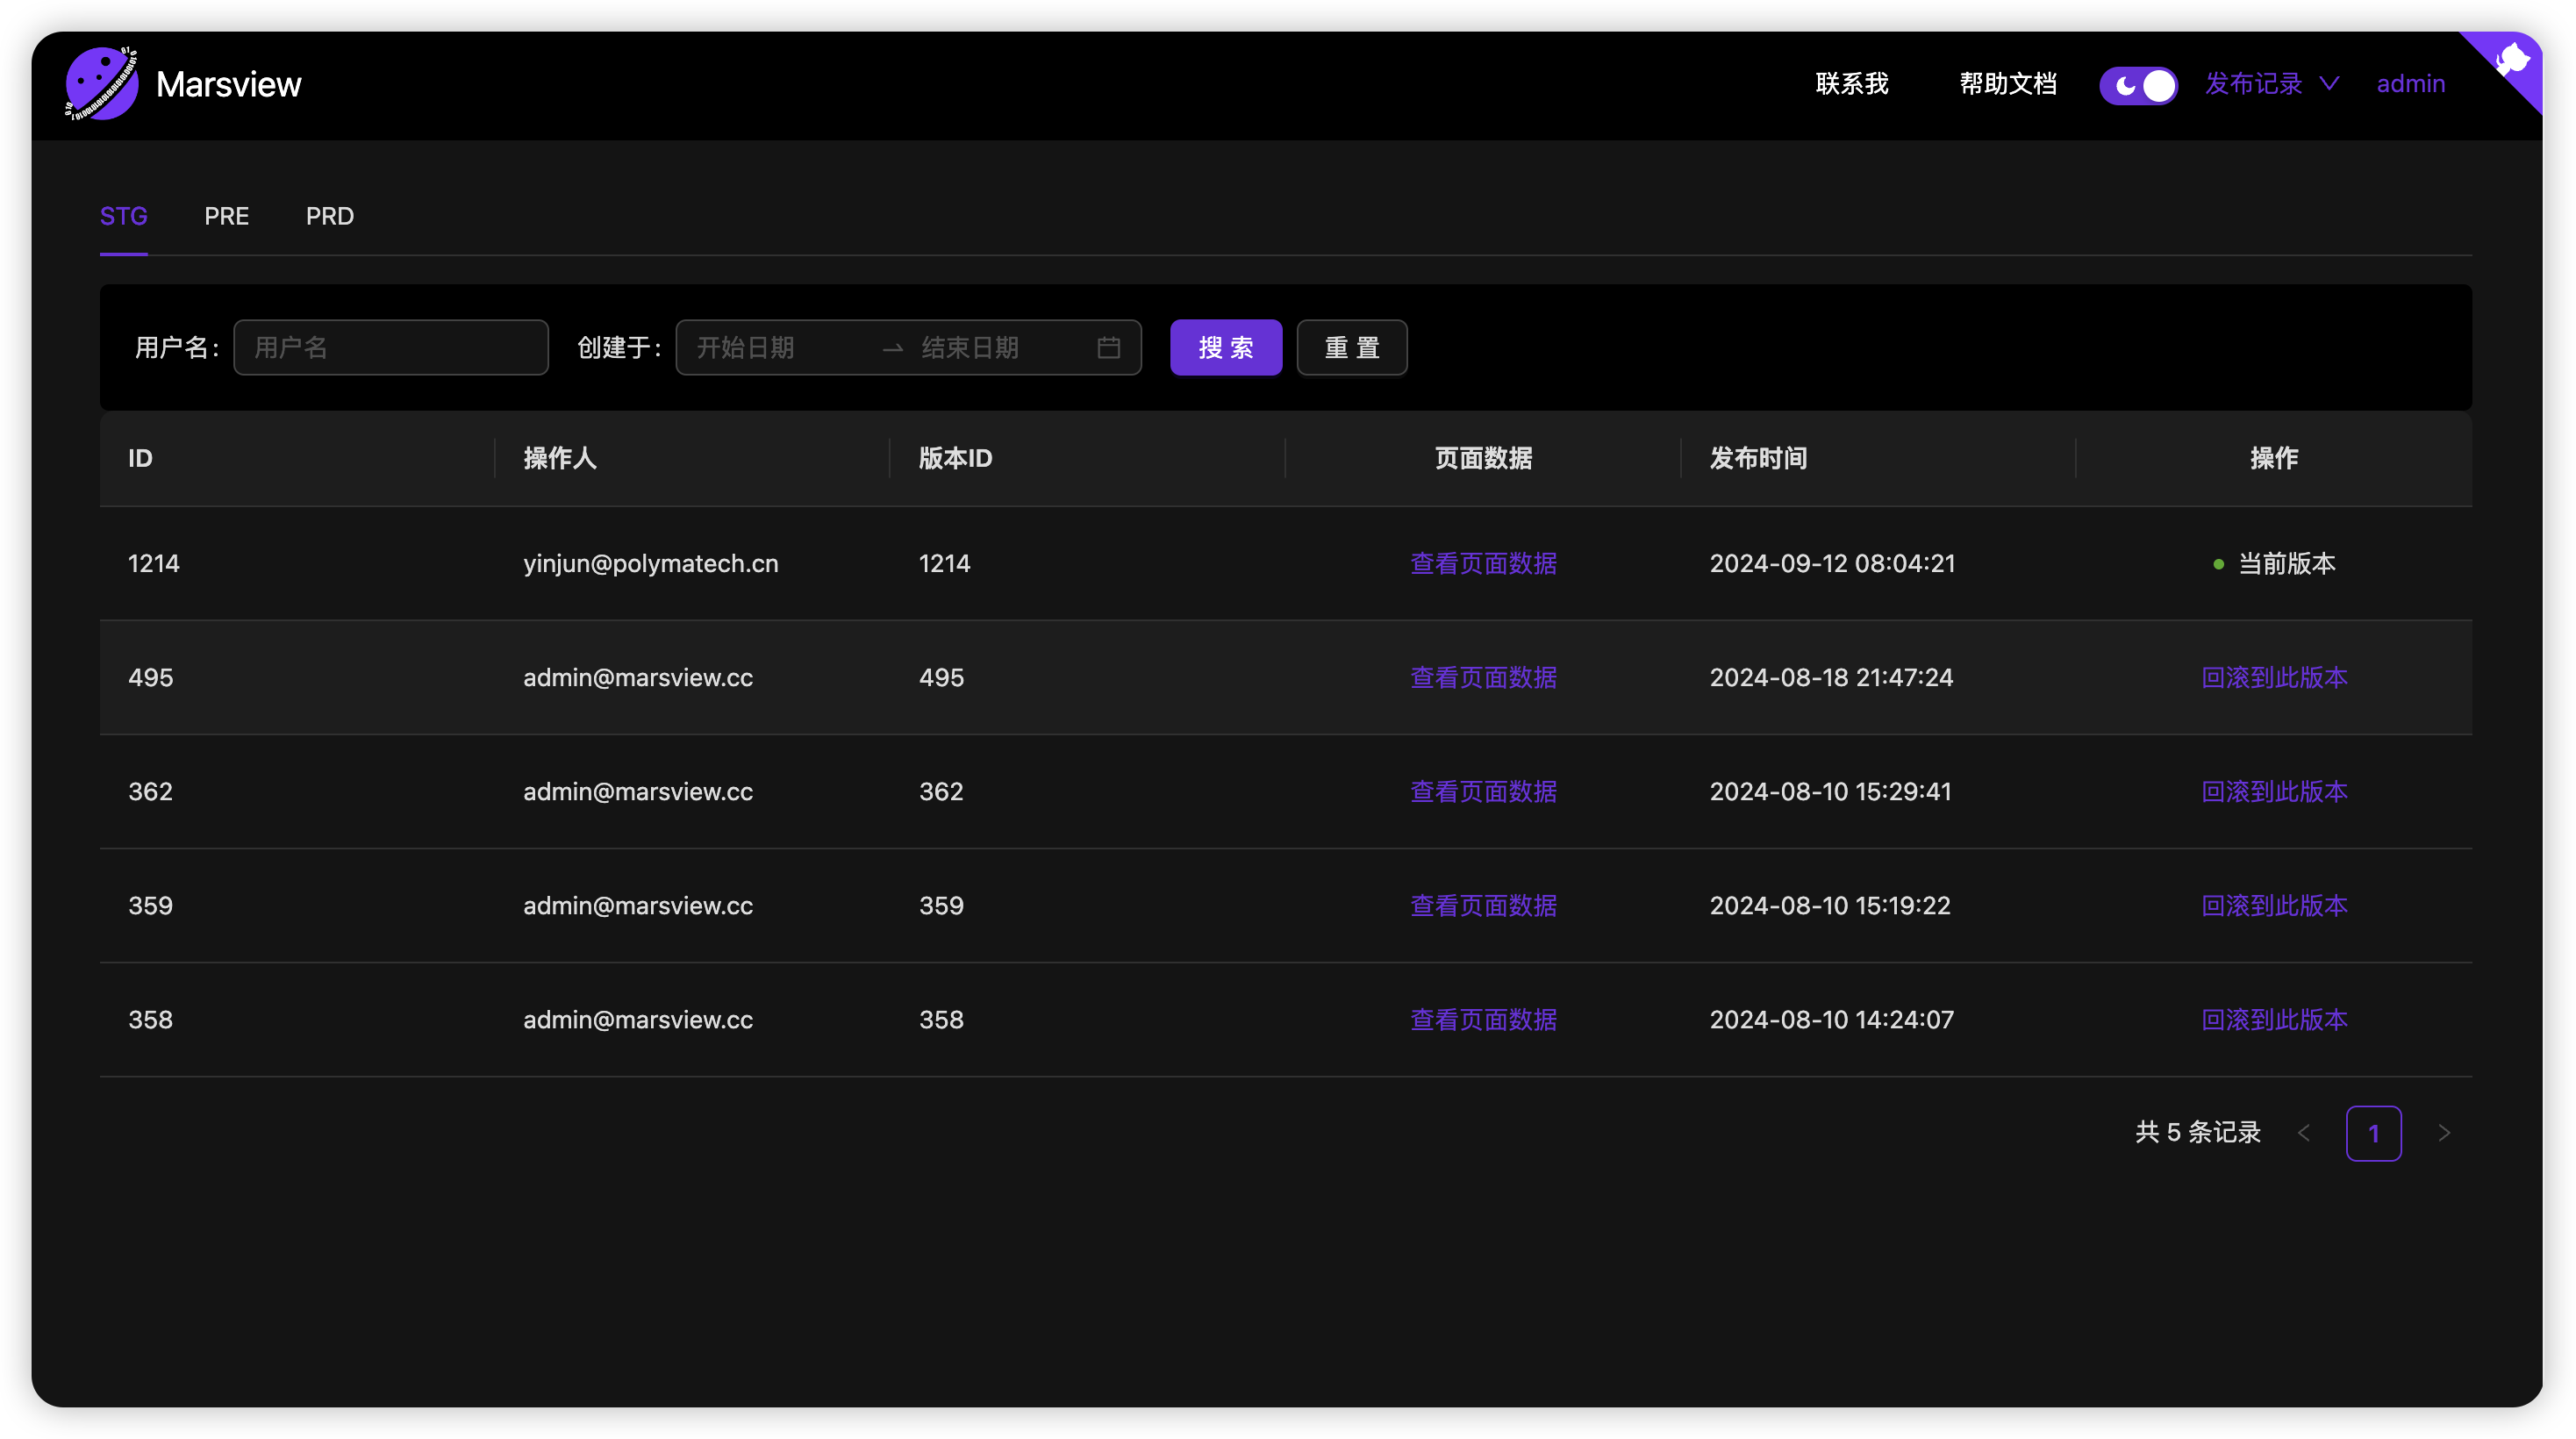Click the calendar icon in date range
This screenshot has height=1439, width=2576.
pos(1108,347)
